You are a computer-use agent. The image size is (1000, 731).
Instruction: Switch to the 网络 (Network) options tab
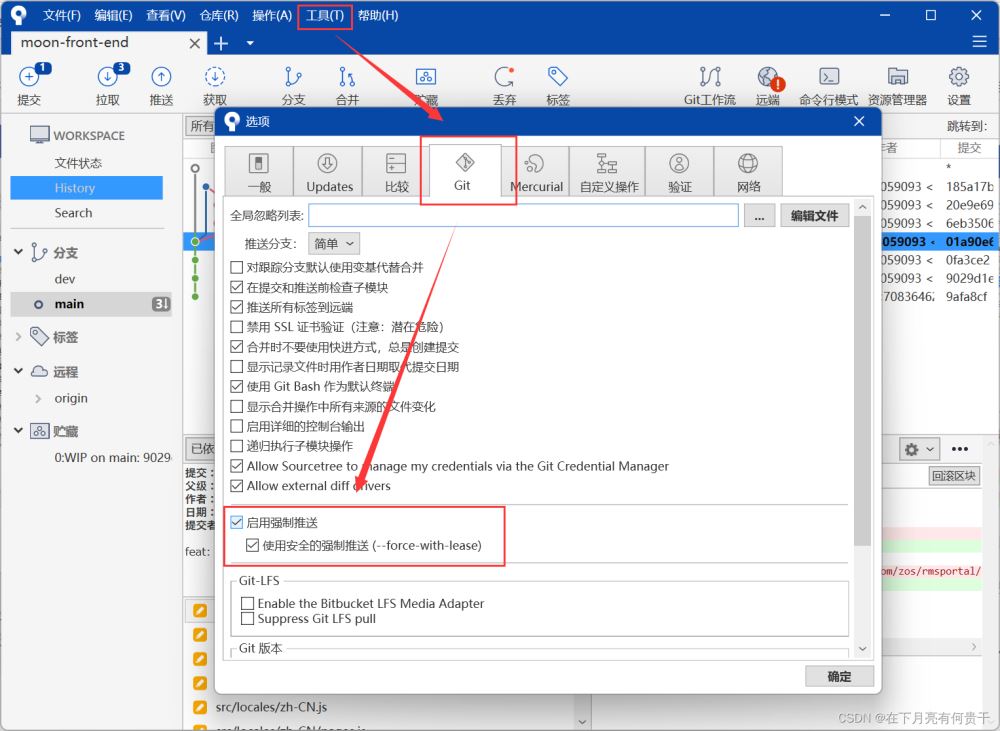pyautogui.click(x=748, y=171)
